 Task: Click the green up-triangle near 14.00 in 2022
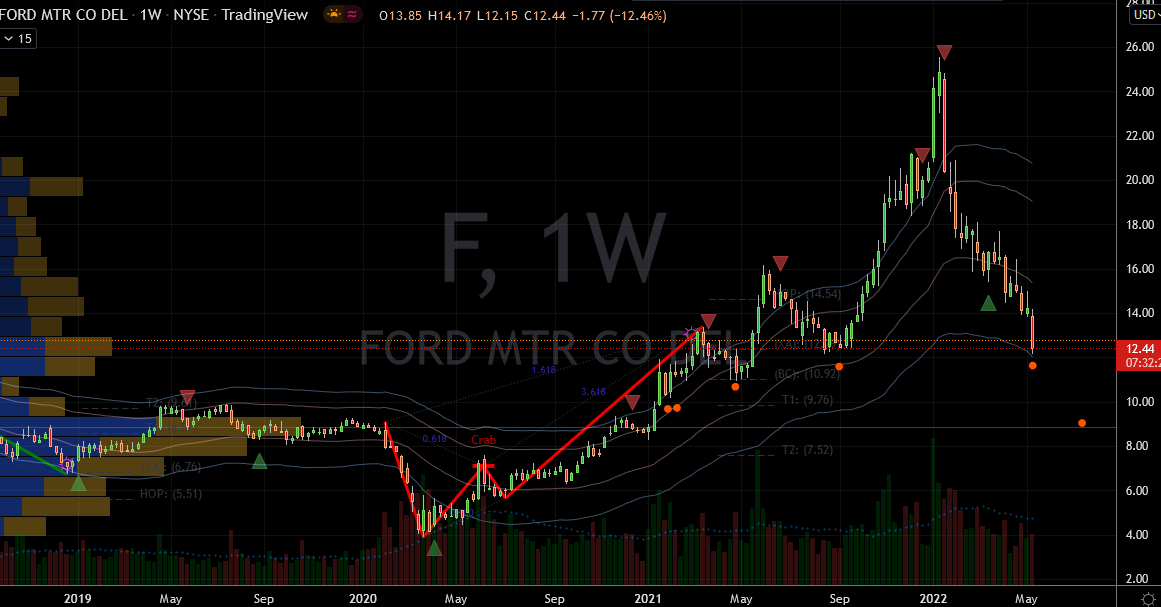click(988, 303)
